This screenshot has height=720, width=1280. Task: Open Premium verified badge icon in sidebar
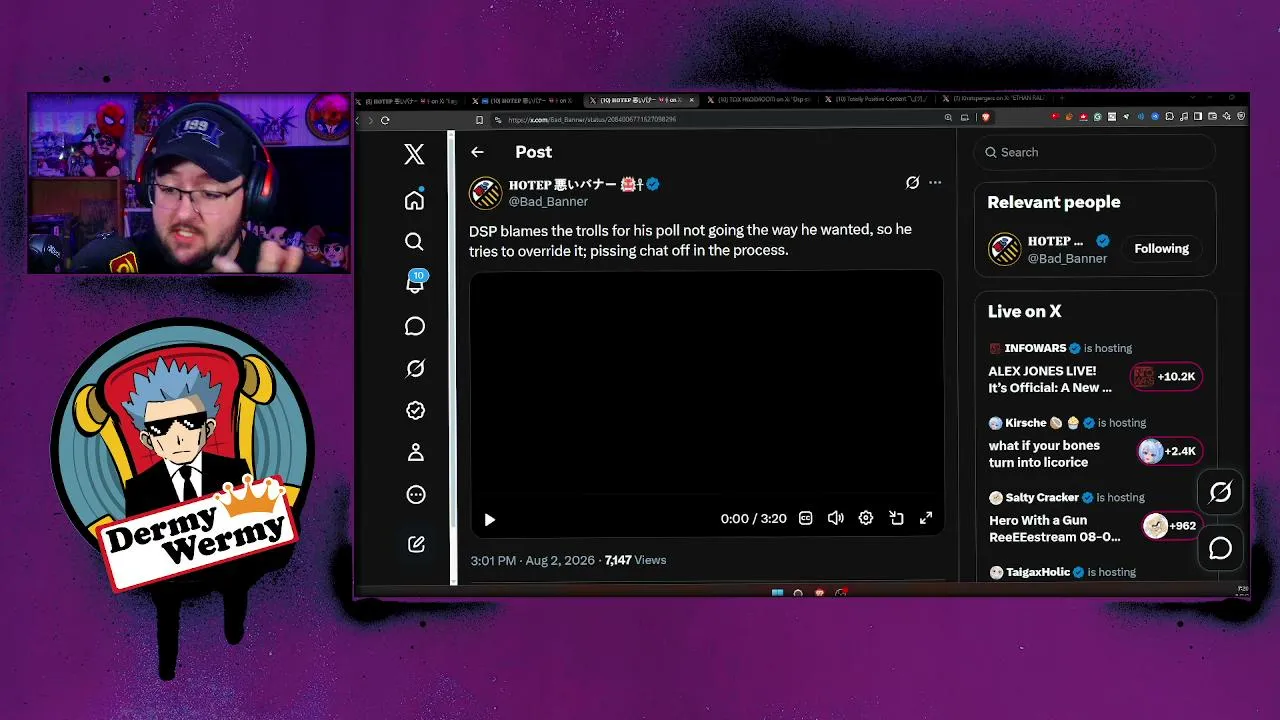tap(415, 410)
